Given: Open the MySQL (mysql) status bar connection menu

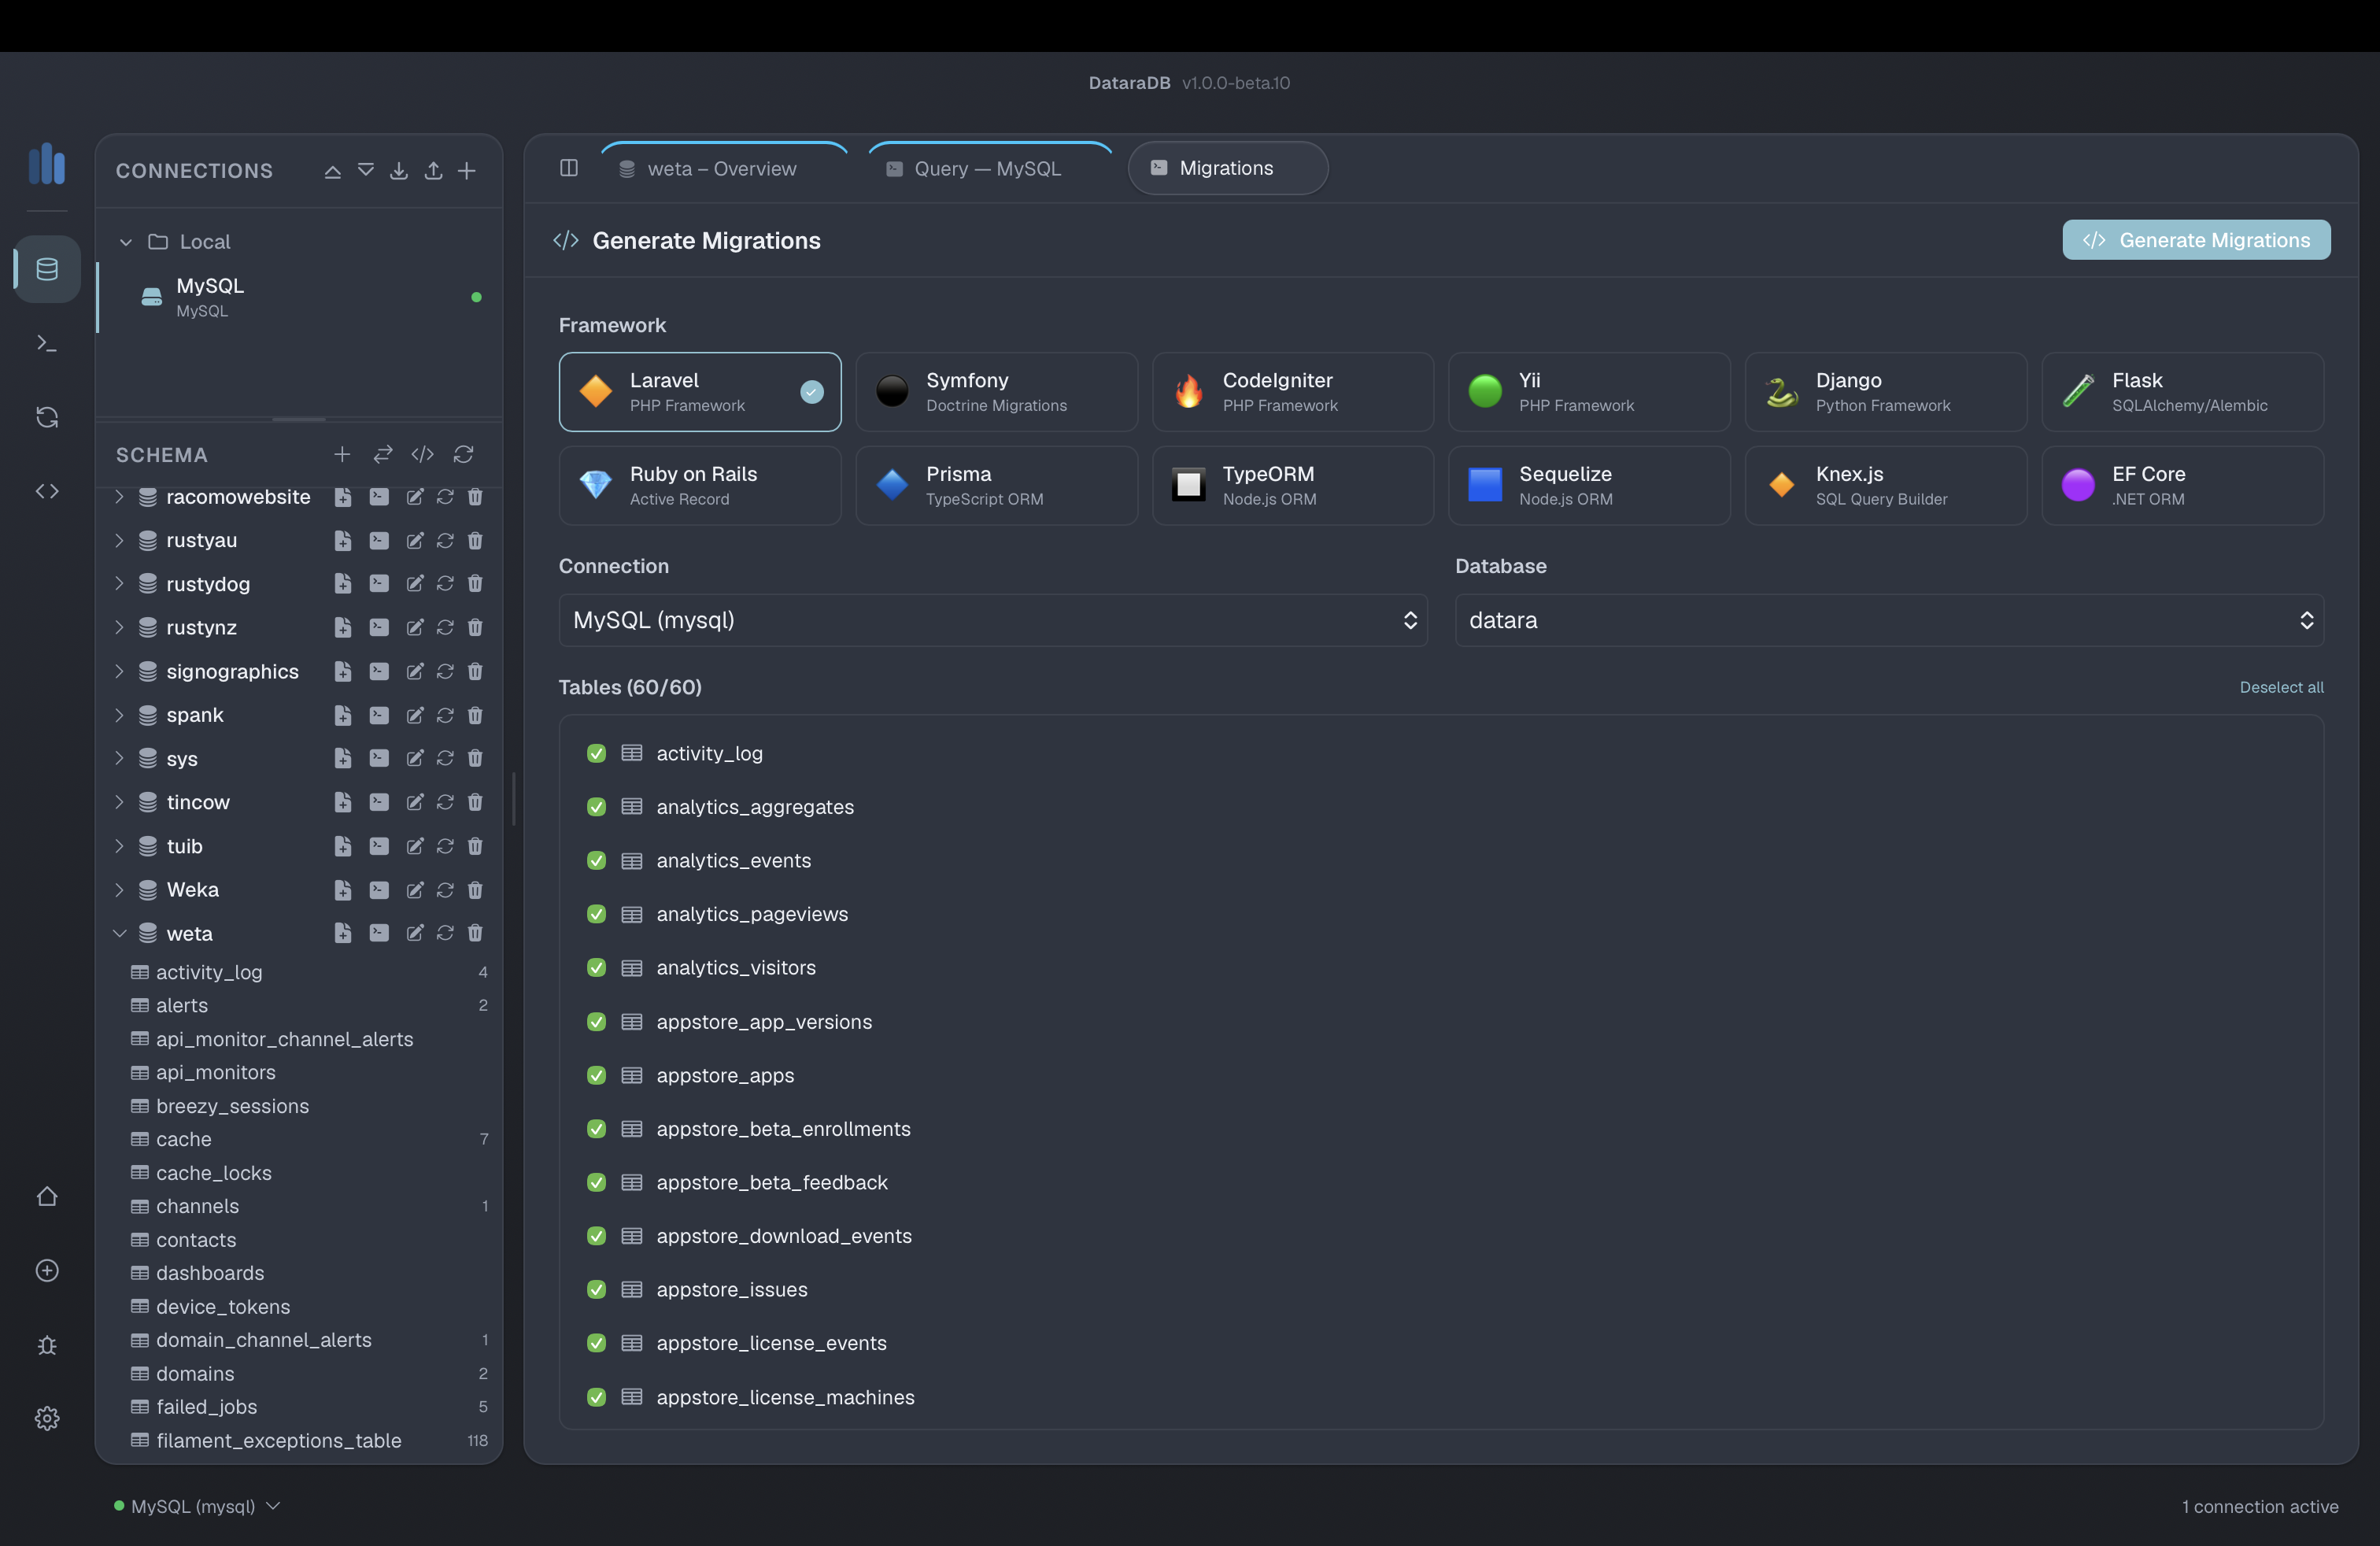Looking at the screenshot, I should click(197, 1506).
